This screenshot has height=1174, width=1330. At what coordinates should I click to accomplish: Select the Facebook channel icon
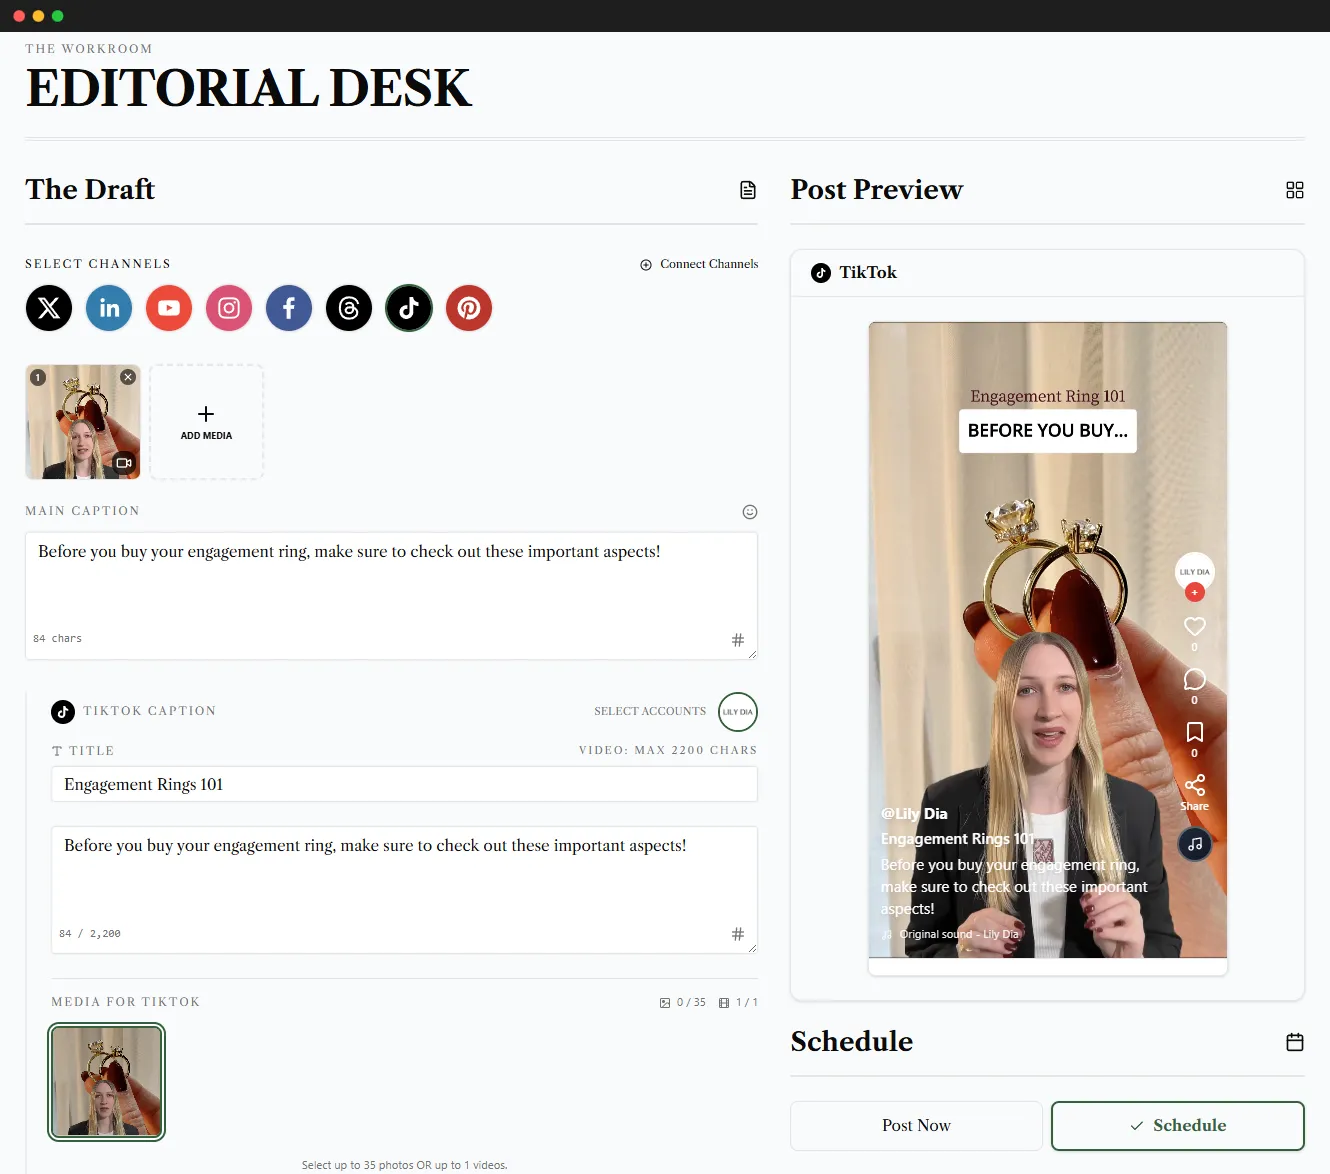pyautogui.click(x=288, y=308)
